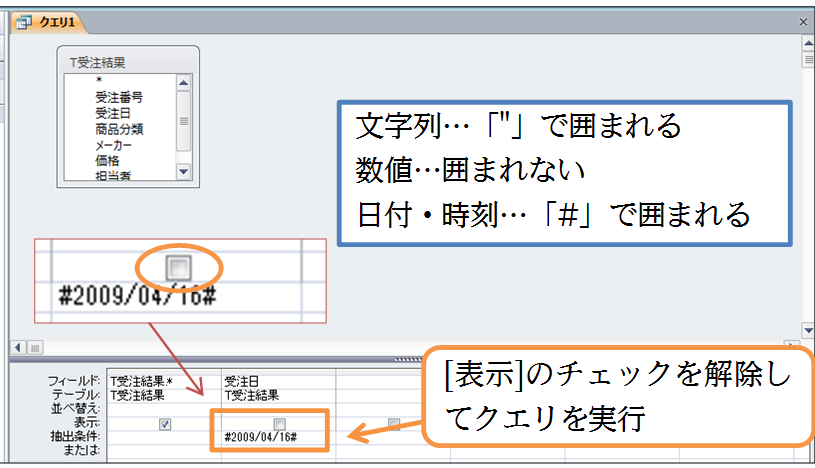The width and height of the screenshot is (815, 468).
Task: Select 受注番号 field in table list
Action: pyautogui.click(x=118, y=97)
